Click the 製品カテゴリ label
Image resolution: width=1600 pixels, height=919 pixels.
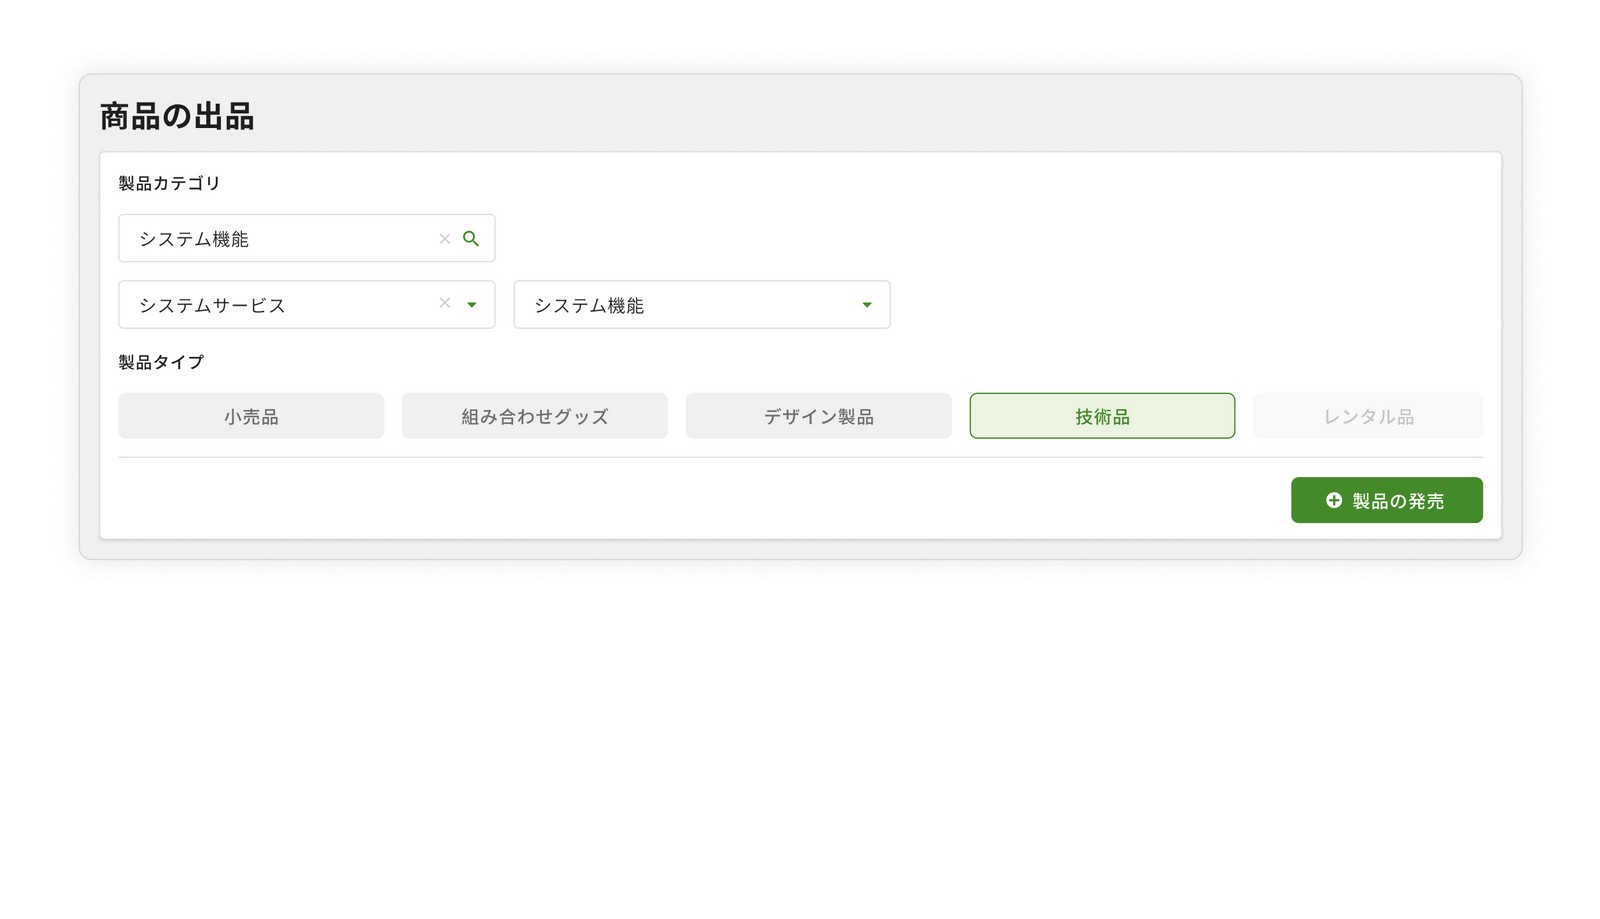[169, 183]
